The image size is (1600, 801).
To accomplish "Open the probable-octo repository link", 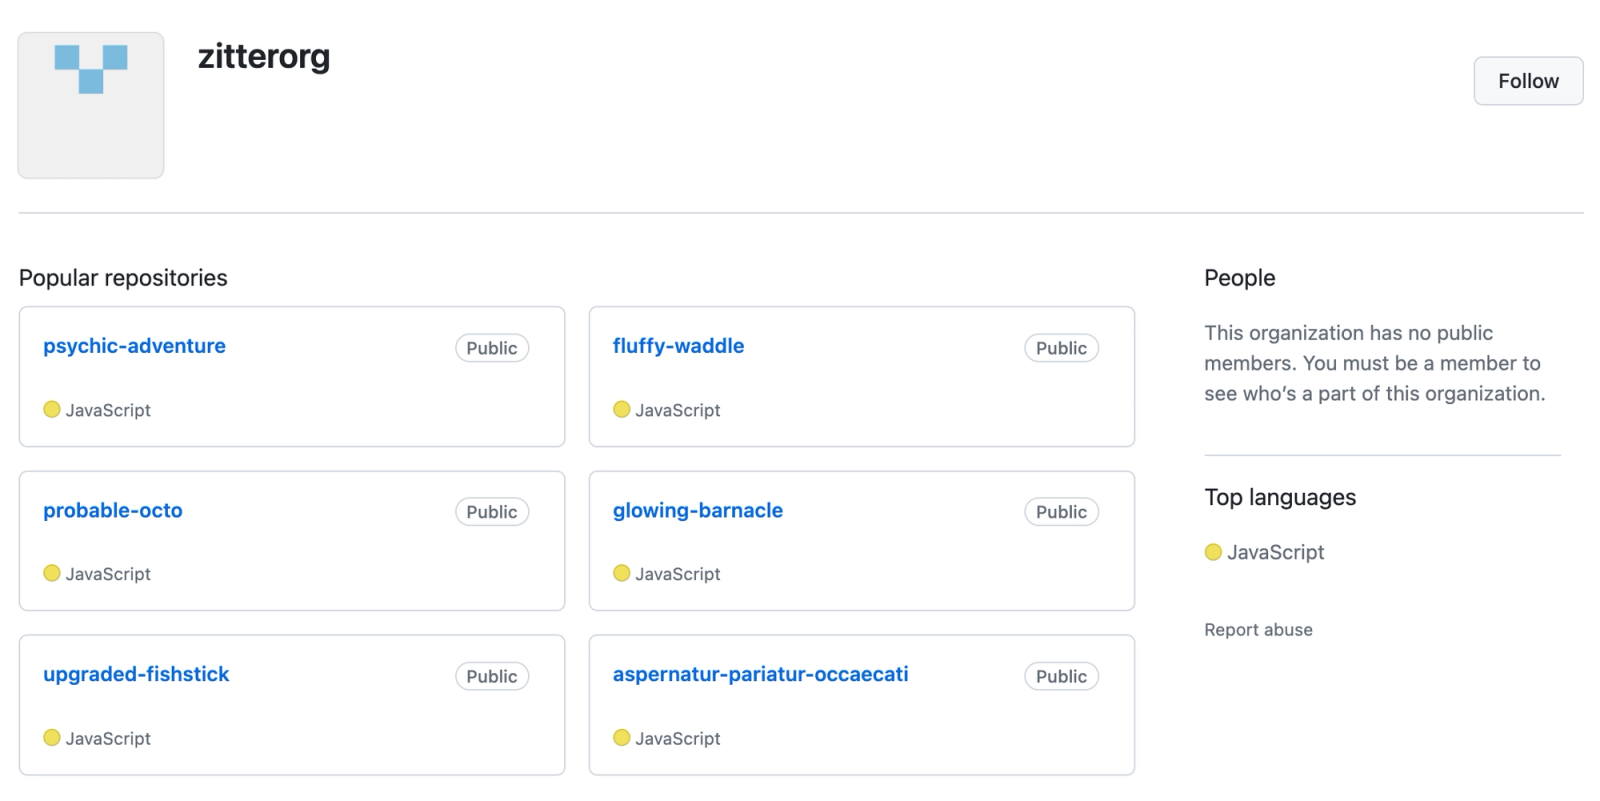I will click(x=112, y=510).
